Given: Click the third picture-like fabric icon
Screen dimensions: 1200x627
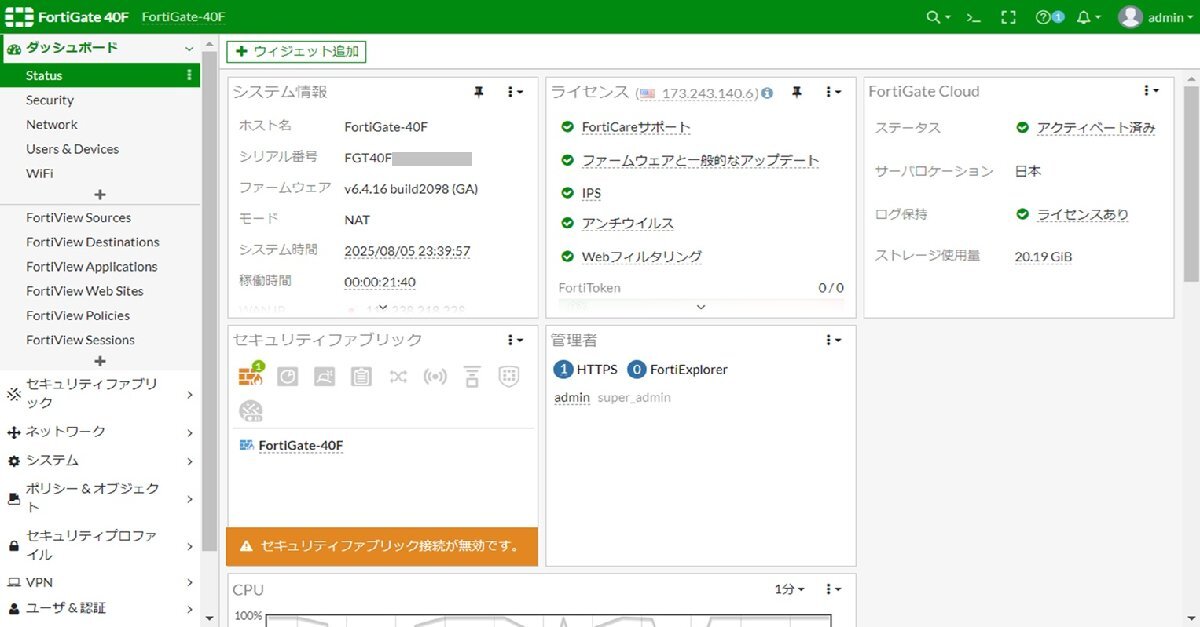Looking at the screenshot, I should coord(324,377).
